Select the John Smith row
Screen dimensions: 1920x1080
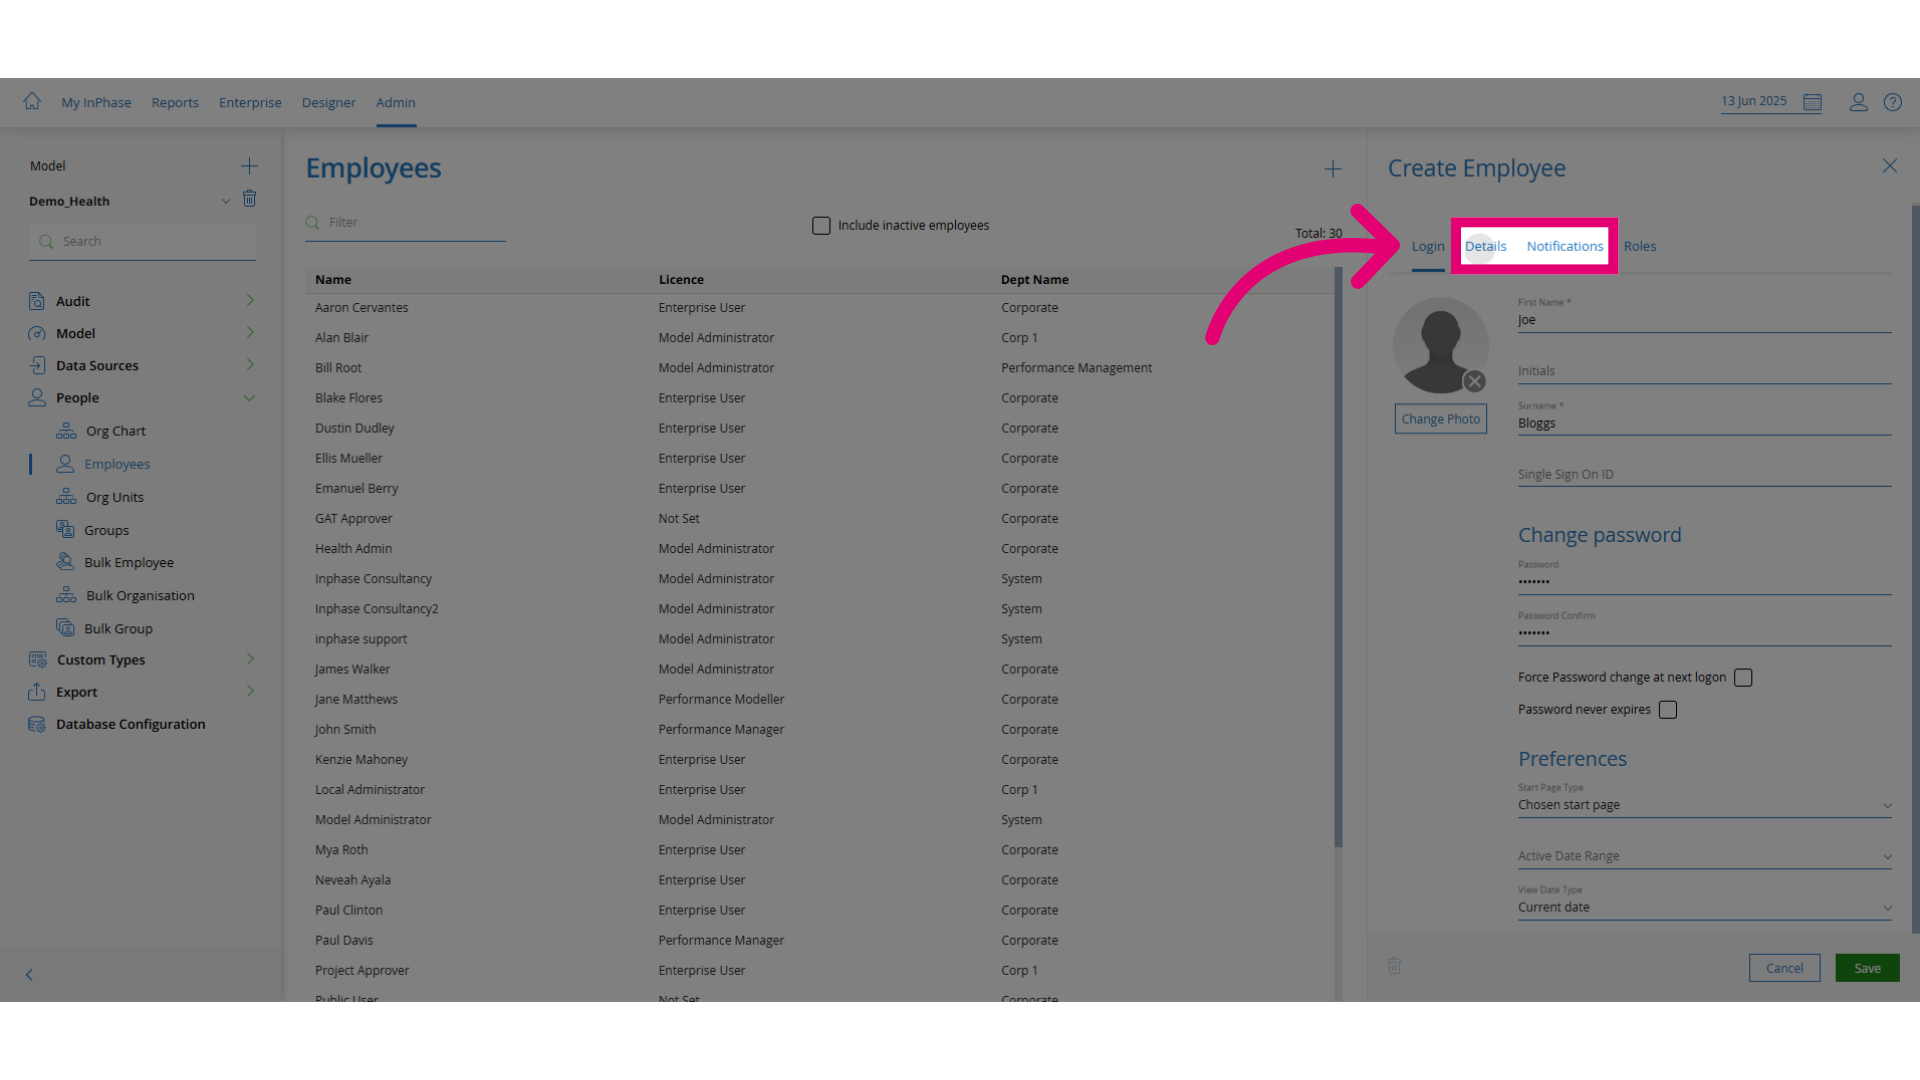point(820,729)
